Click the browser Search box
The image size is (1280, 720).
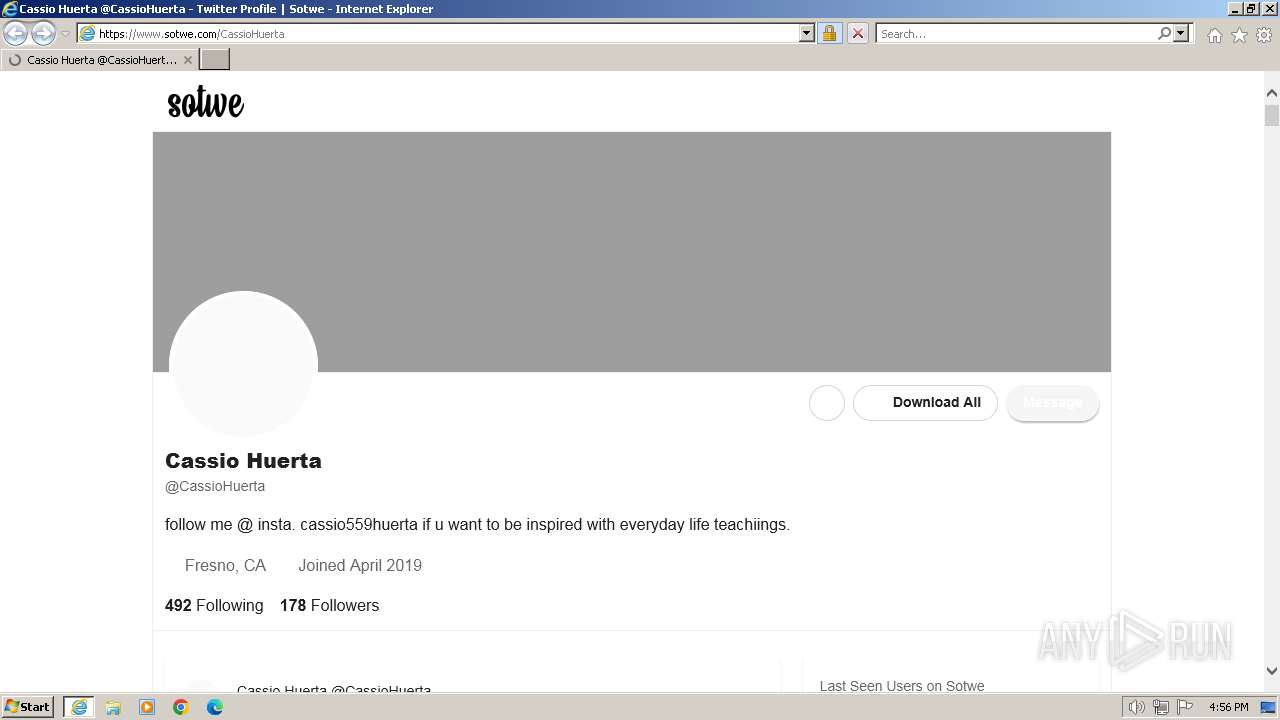tap(1016, 33)
